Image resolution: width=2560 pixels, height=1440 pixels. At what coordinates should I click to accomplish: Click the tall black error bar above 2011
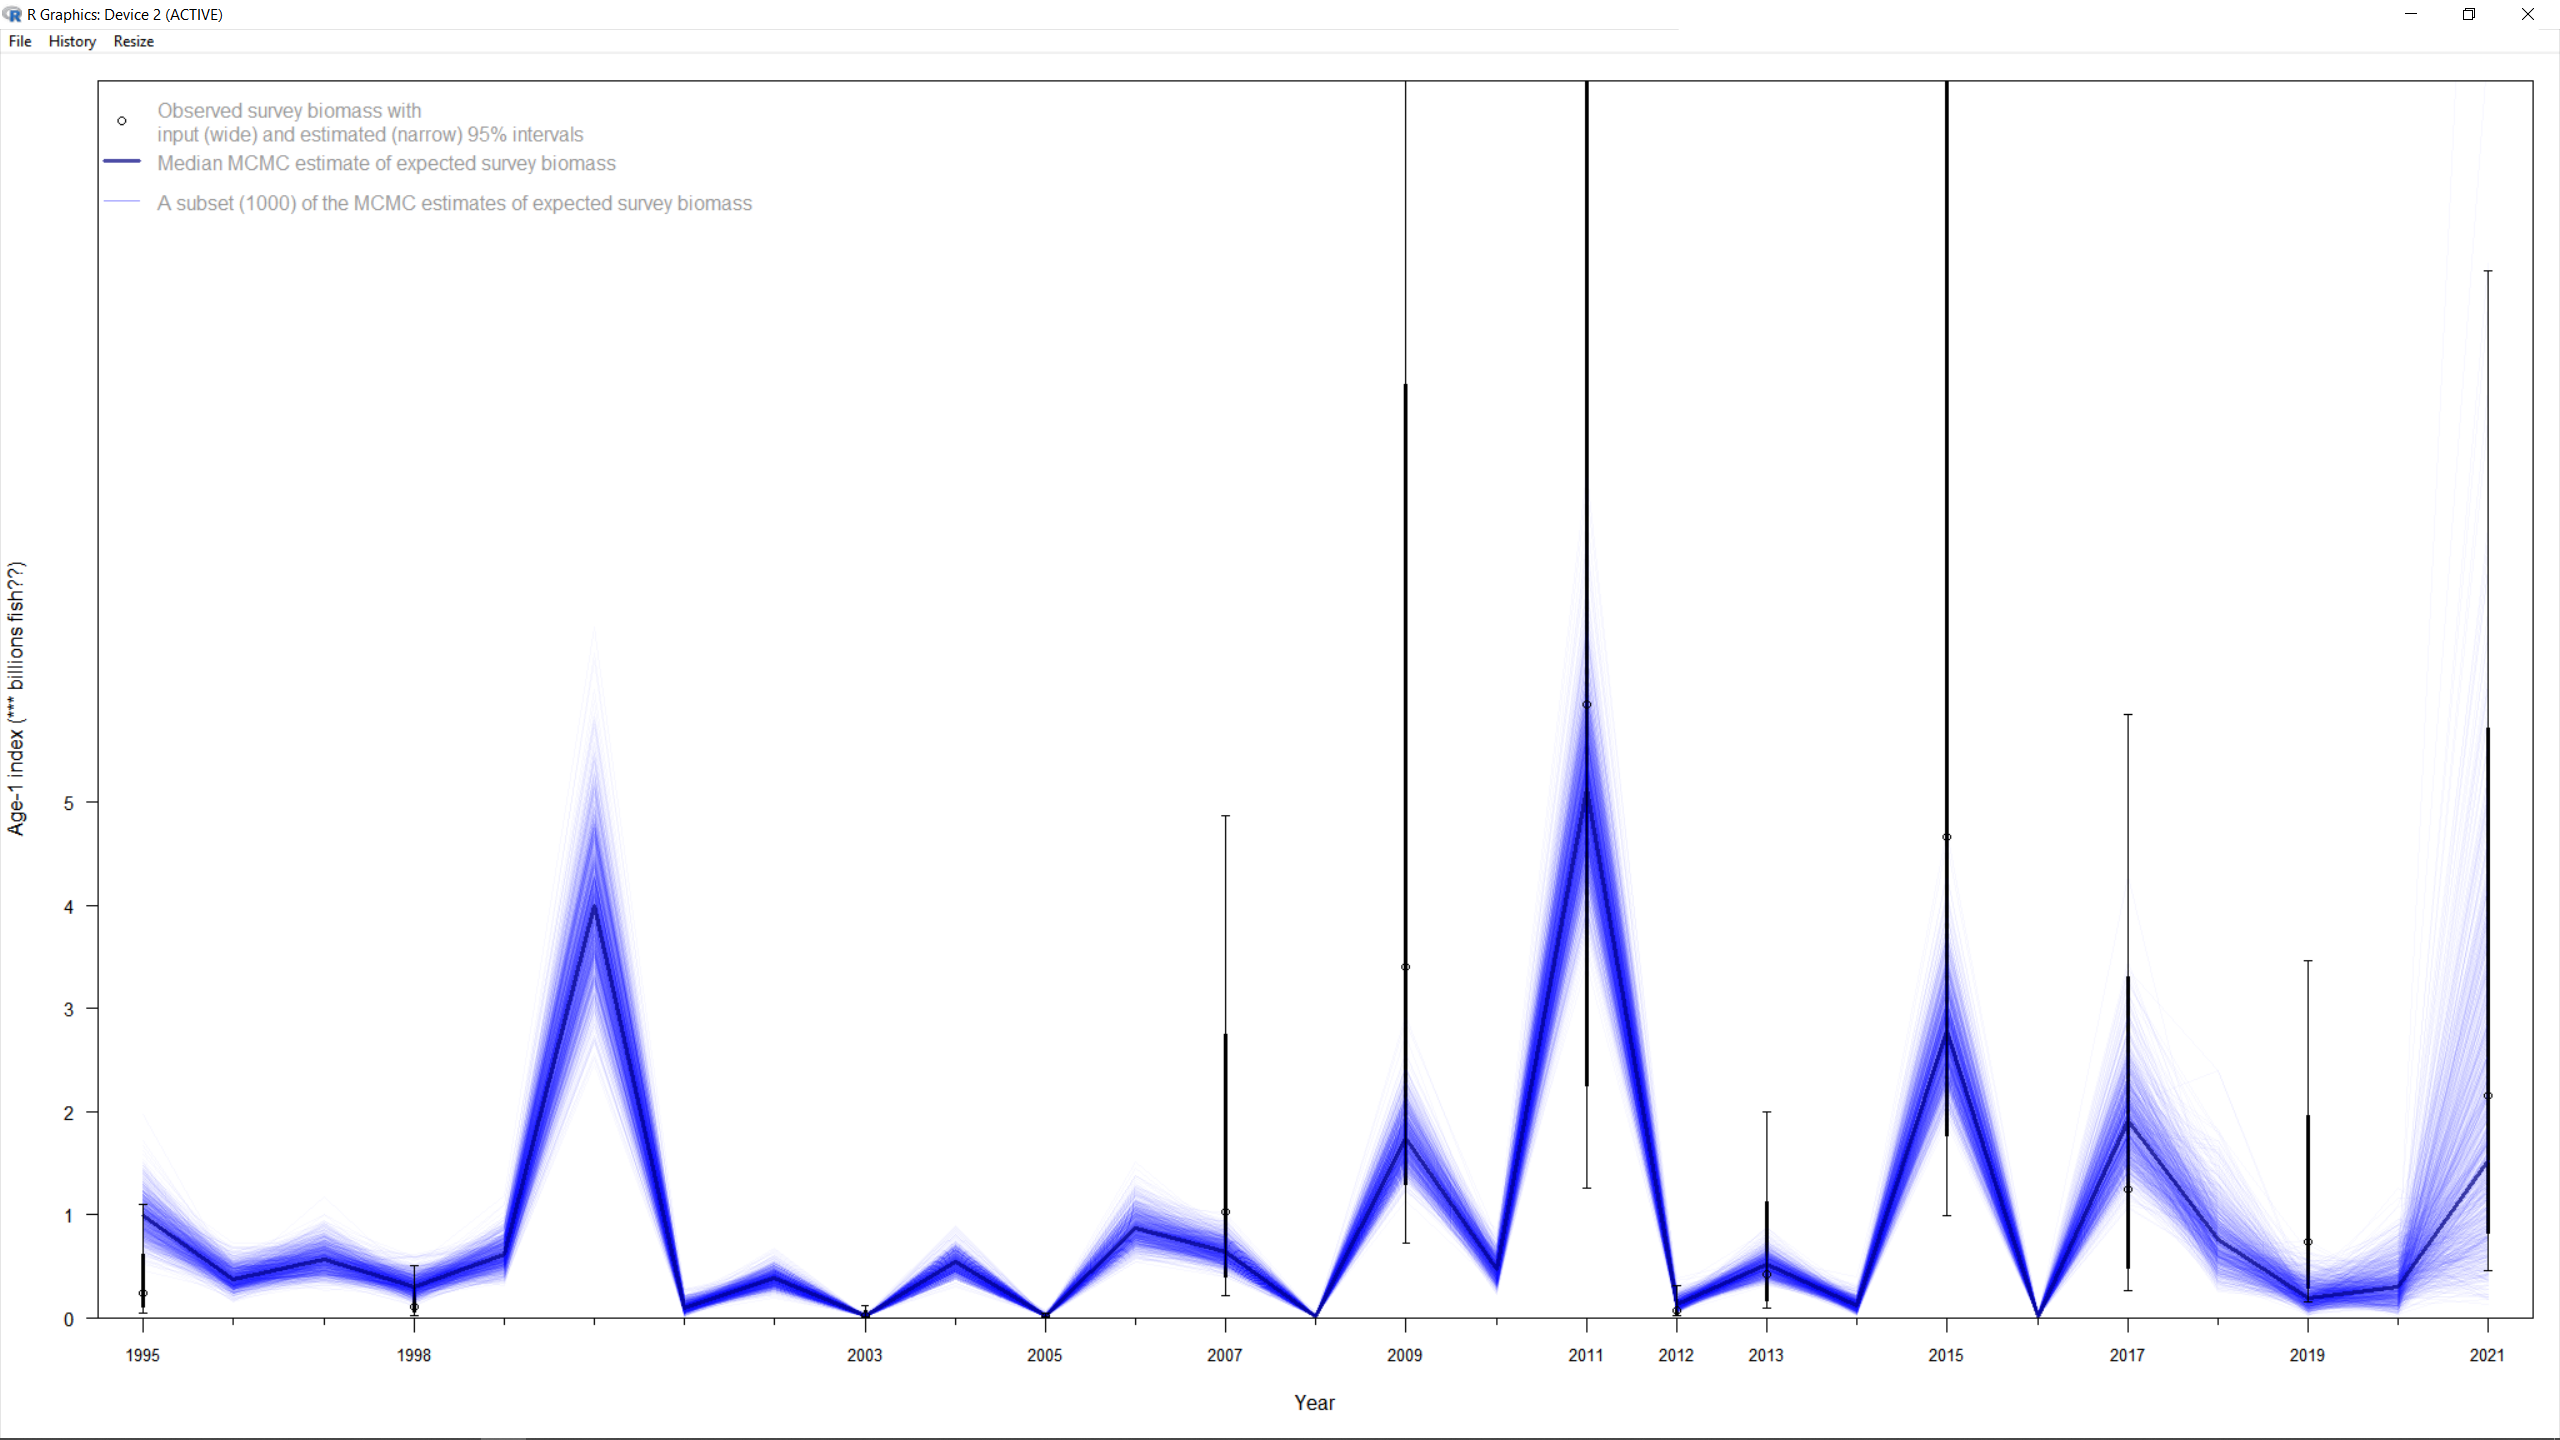(x=1586, y=400)
